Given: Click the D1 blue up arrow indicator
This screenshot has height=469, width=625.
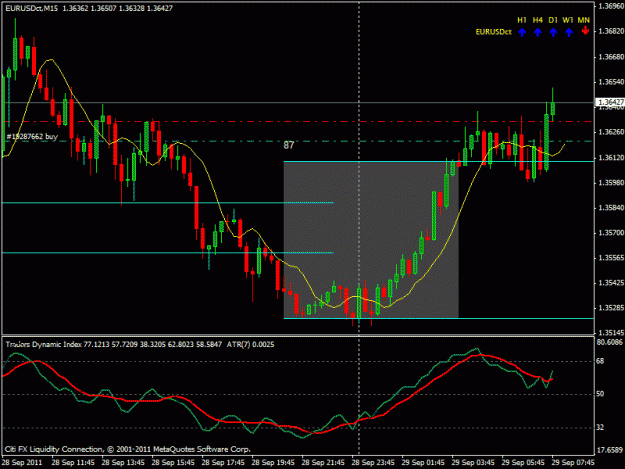Looking at the screenshot, I should coord(553,32).
